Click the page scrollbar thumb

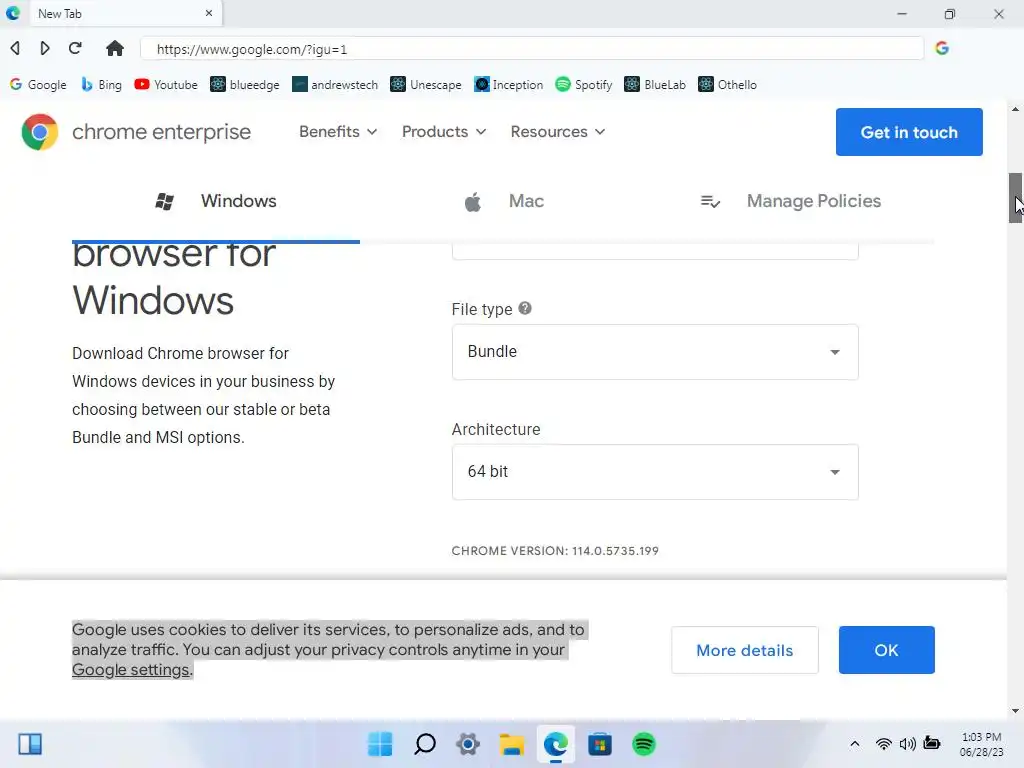[x=1015, y=198]
